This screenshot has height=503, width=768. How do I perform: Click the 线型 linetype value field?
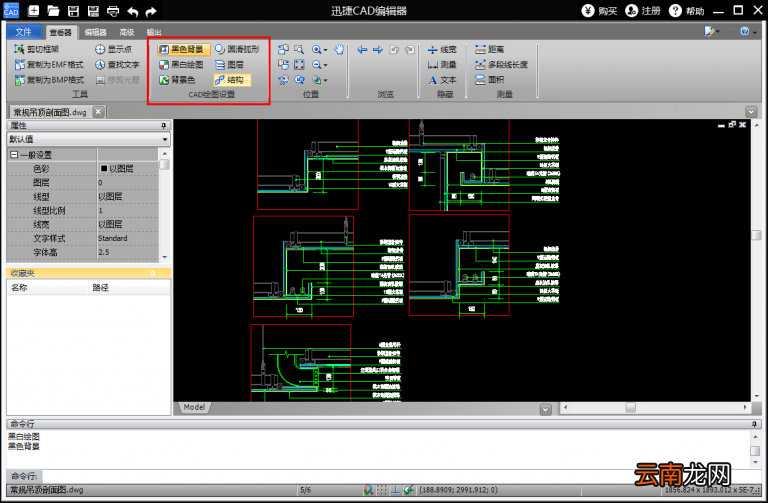(x=128, y=196)
